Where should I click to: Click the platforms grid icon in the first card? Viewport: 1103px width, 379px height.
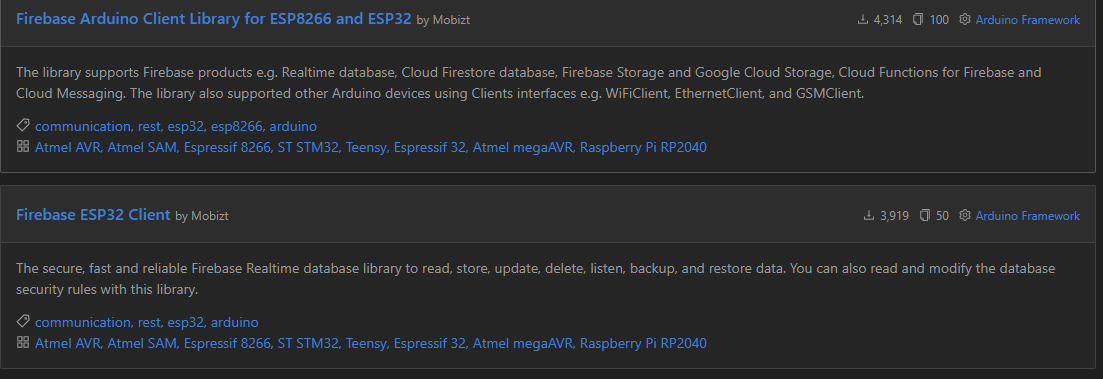[x=23, y=146]
